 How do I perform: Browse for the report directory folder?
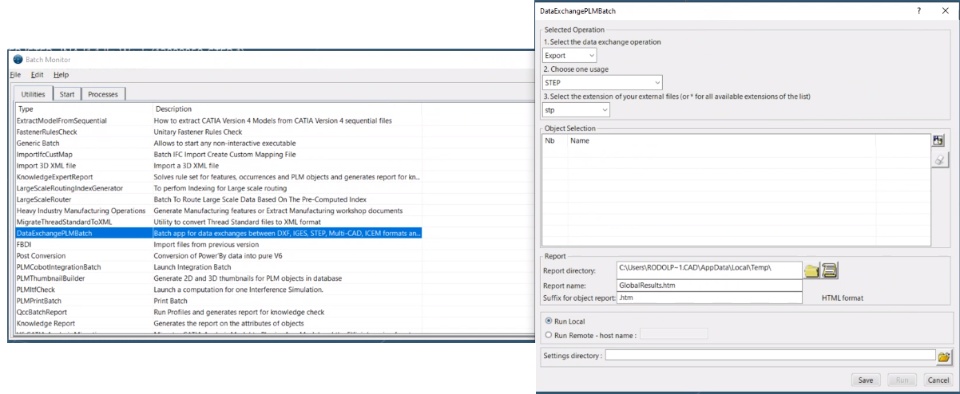click(x=812, y=270)
